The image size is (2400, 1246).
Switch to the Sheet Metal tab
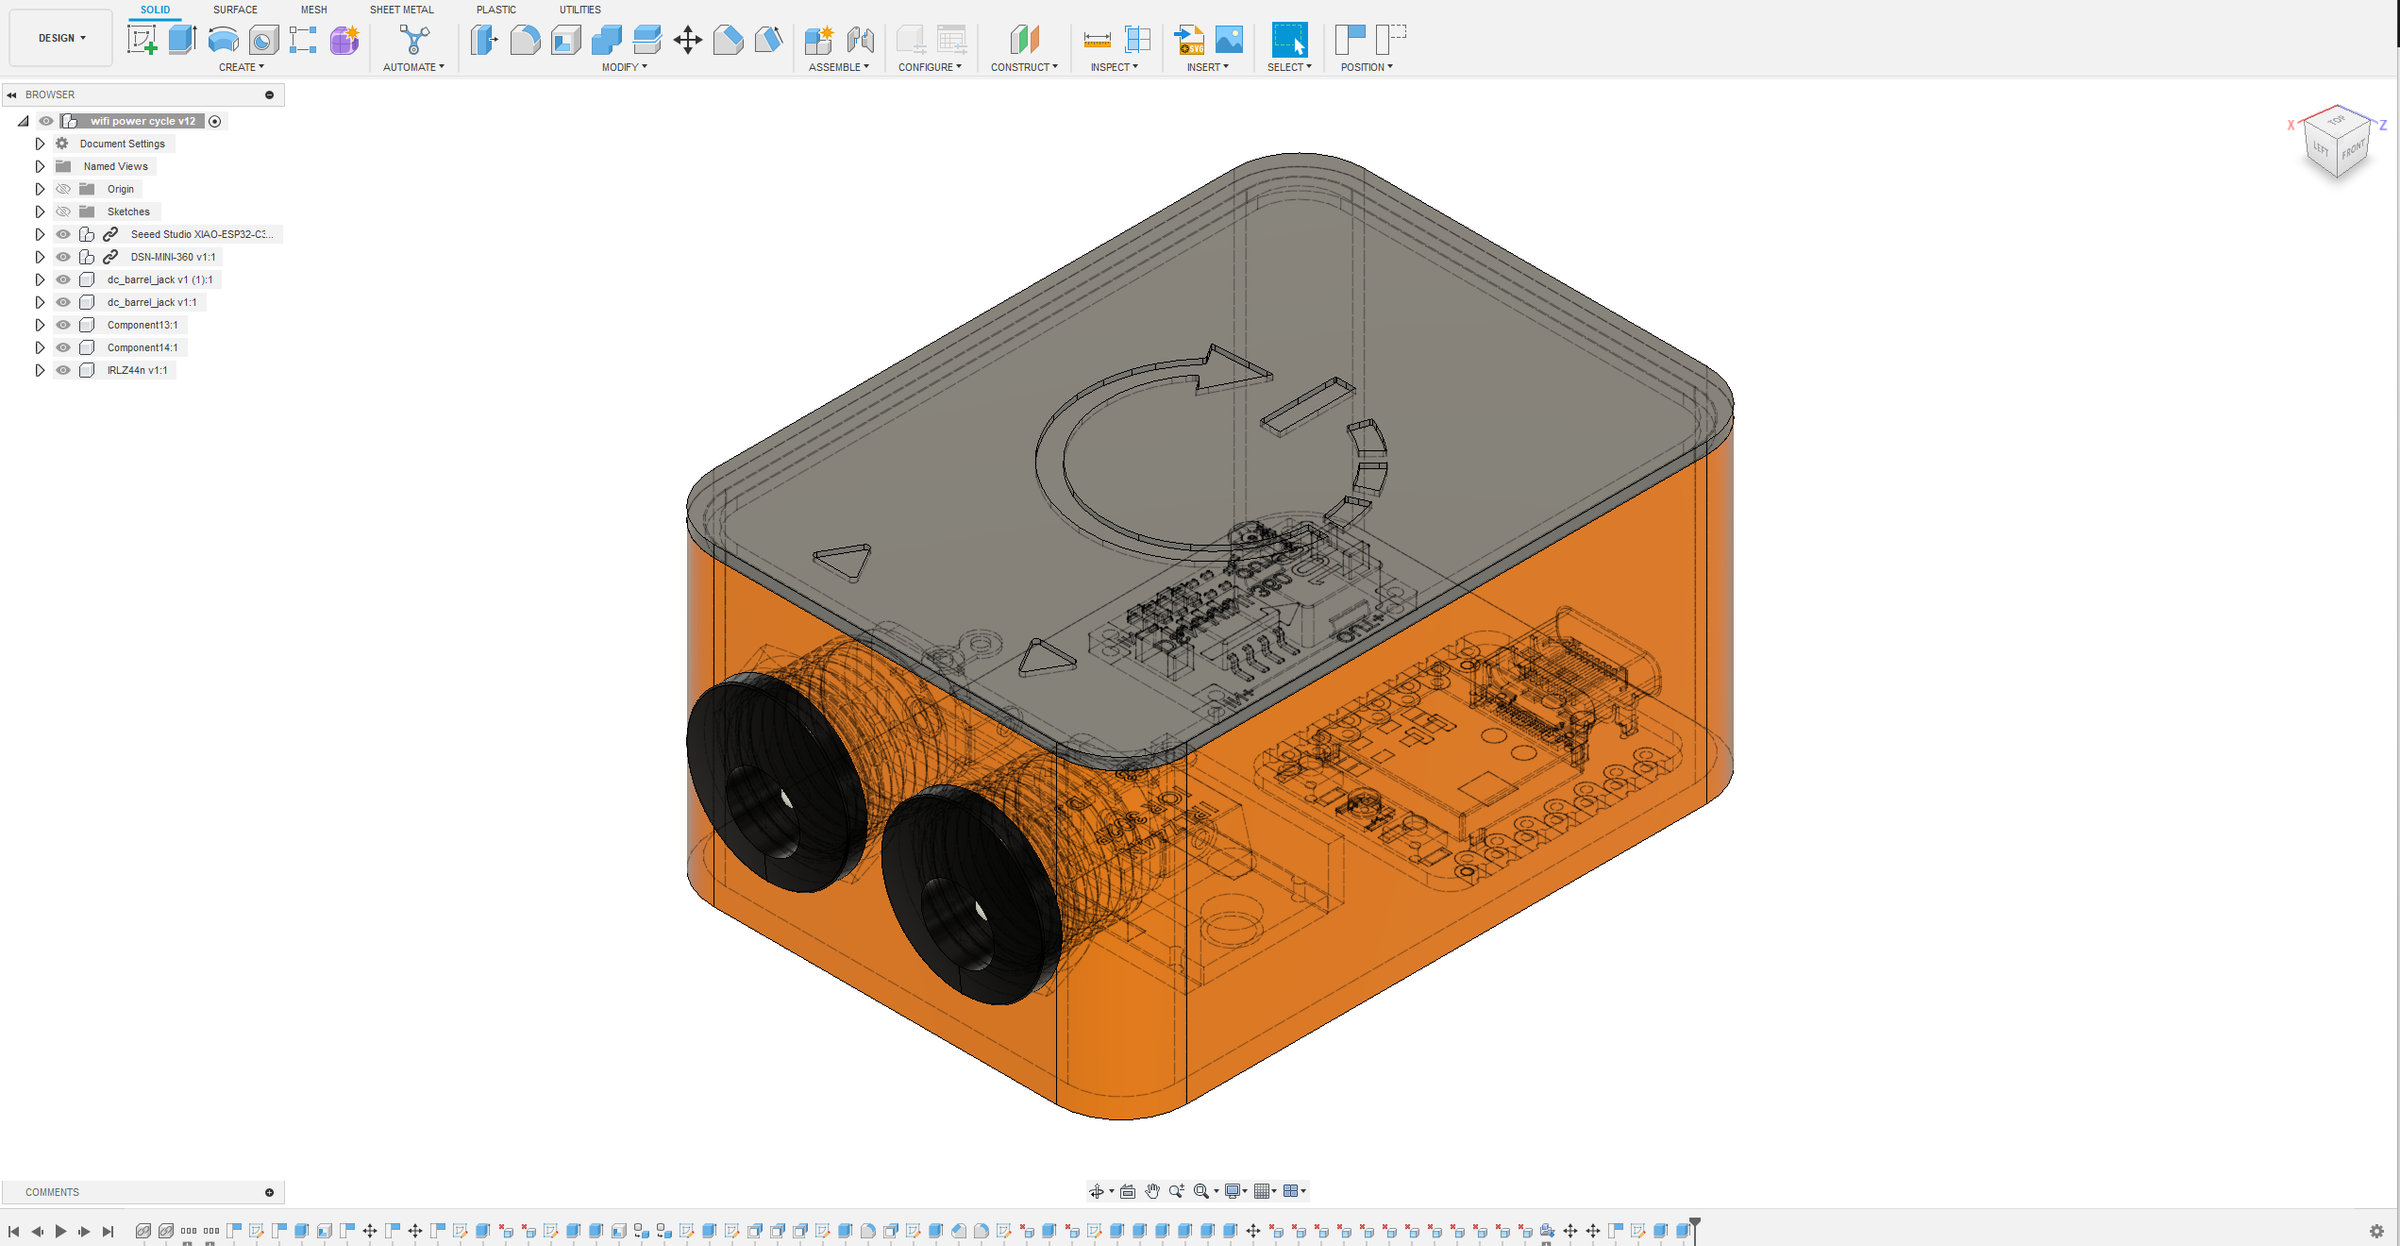point(401,10)
